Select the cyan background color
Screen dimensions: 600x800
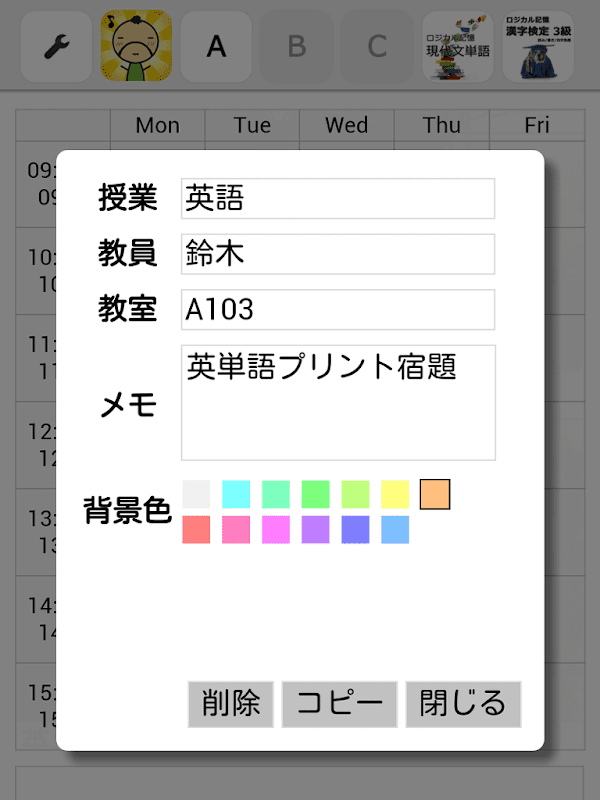tap(236, 494)
